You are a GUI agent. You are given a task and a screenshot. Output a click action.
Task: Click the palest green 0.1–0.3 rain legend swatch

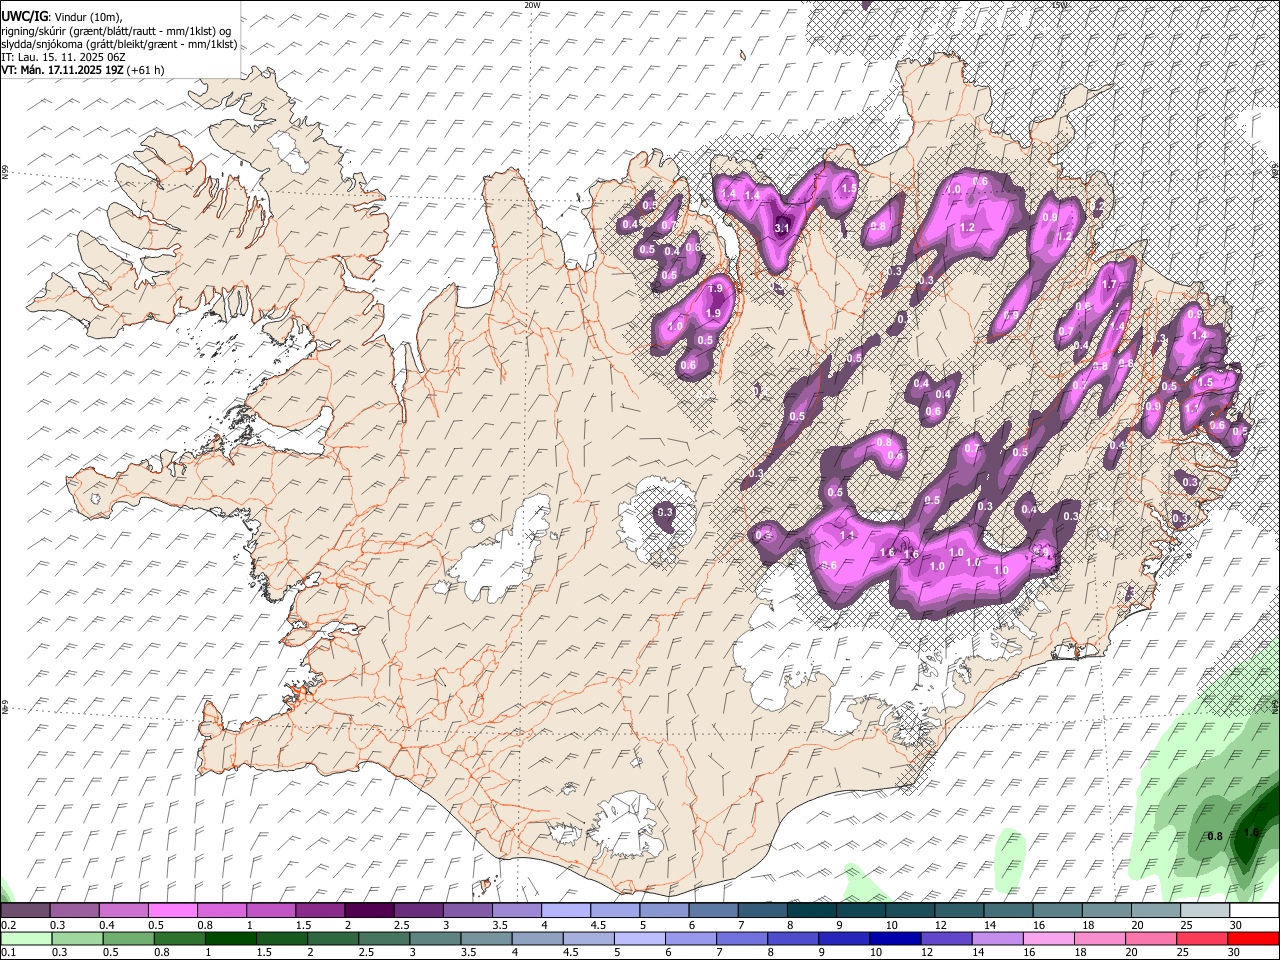[26, 938]
